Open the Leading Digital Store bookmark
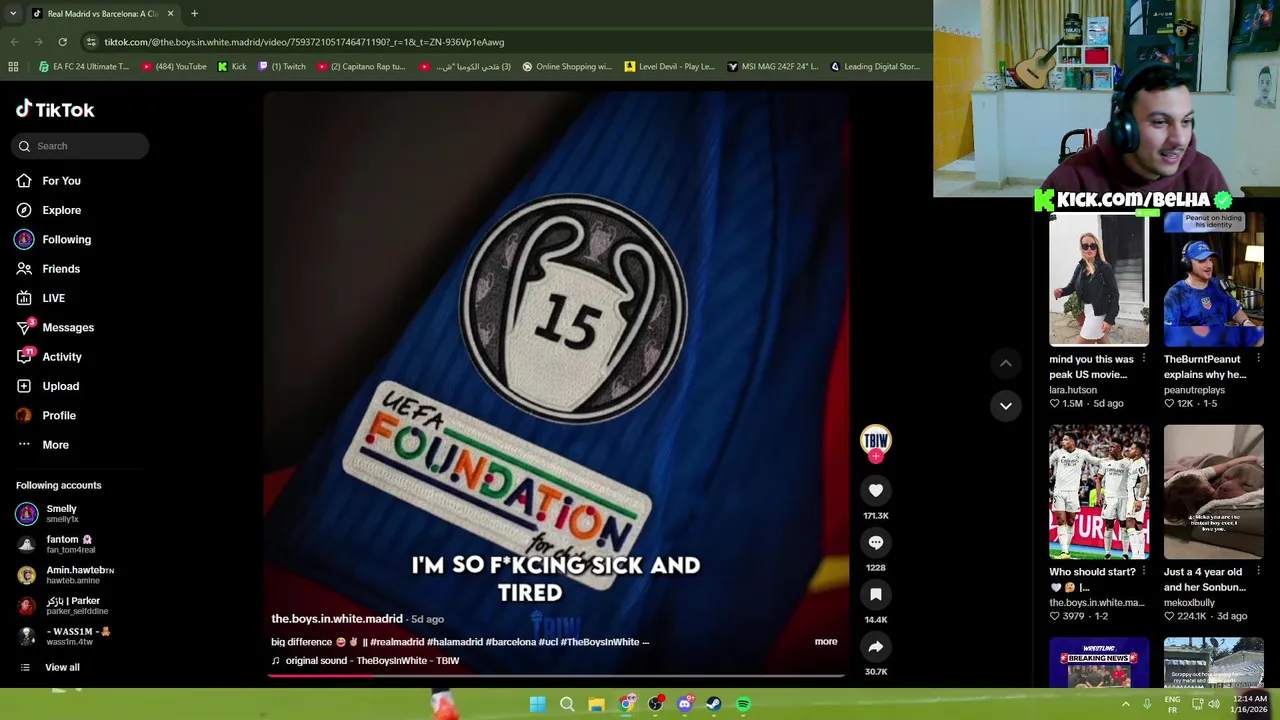 [875, 67]
